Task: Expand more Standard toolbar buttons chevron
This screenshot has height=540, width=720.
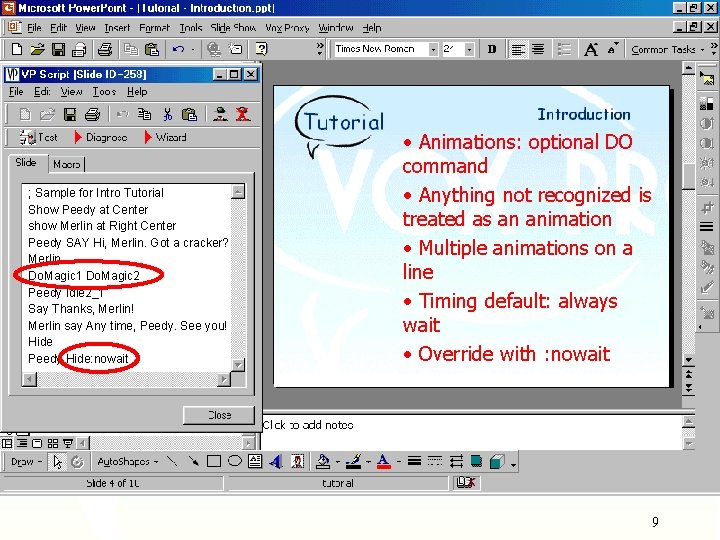Action: pyautogui.click(x=320, y=49)
